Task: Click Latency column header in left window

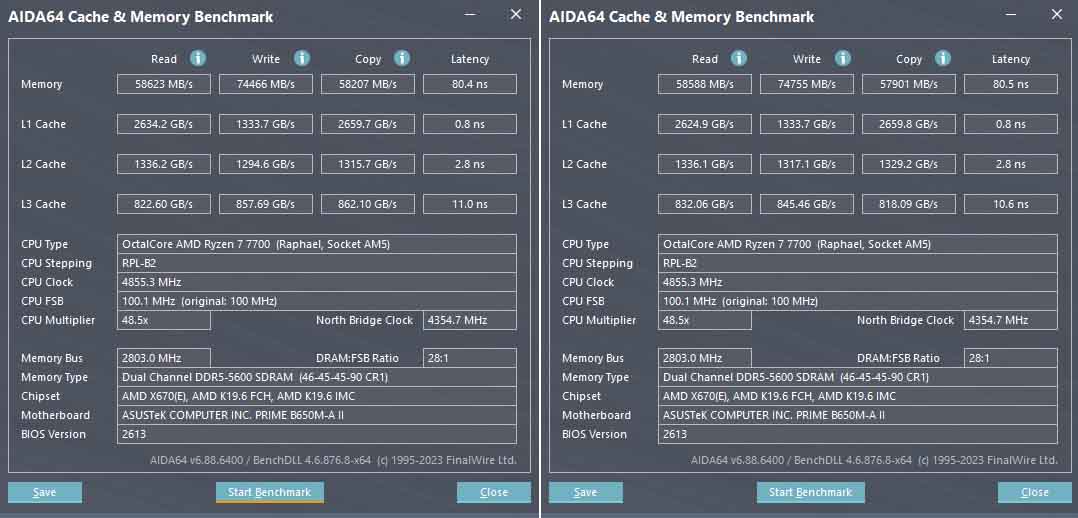Action: pyautogui.click(x=470, y=59)
